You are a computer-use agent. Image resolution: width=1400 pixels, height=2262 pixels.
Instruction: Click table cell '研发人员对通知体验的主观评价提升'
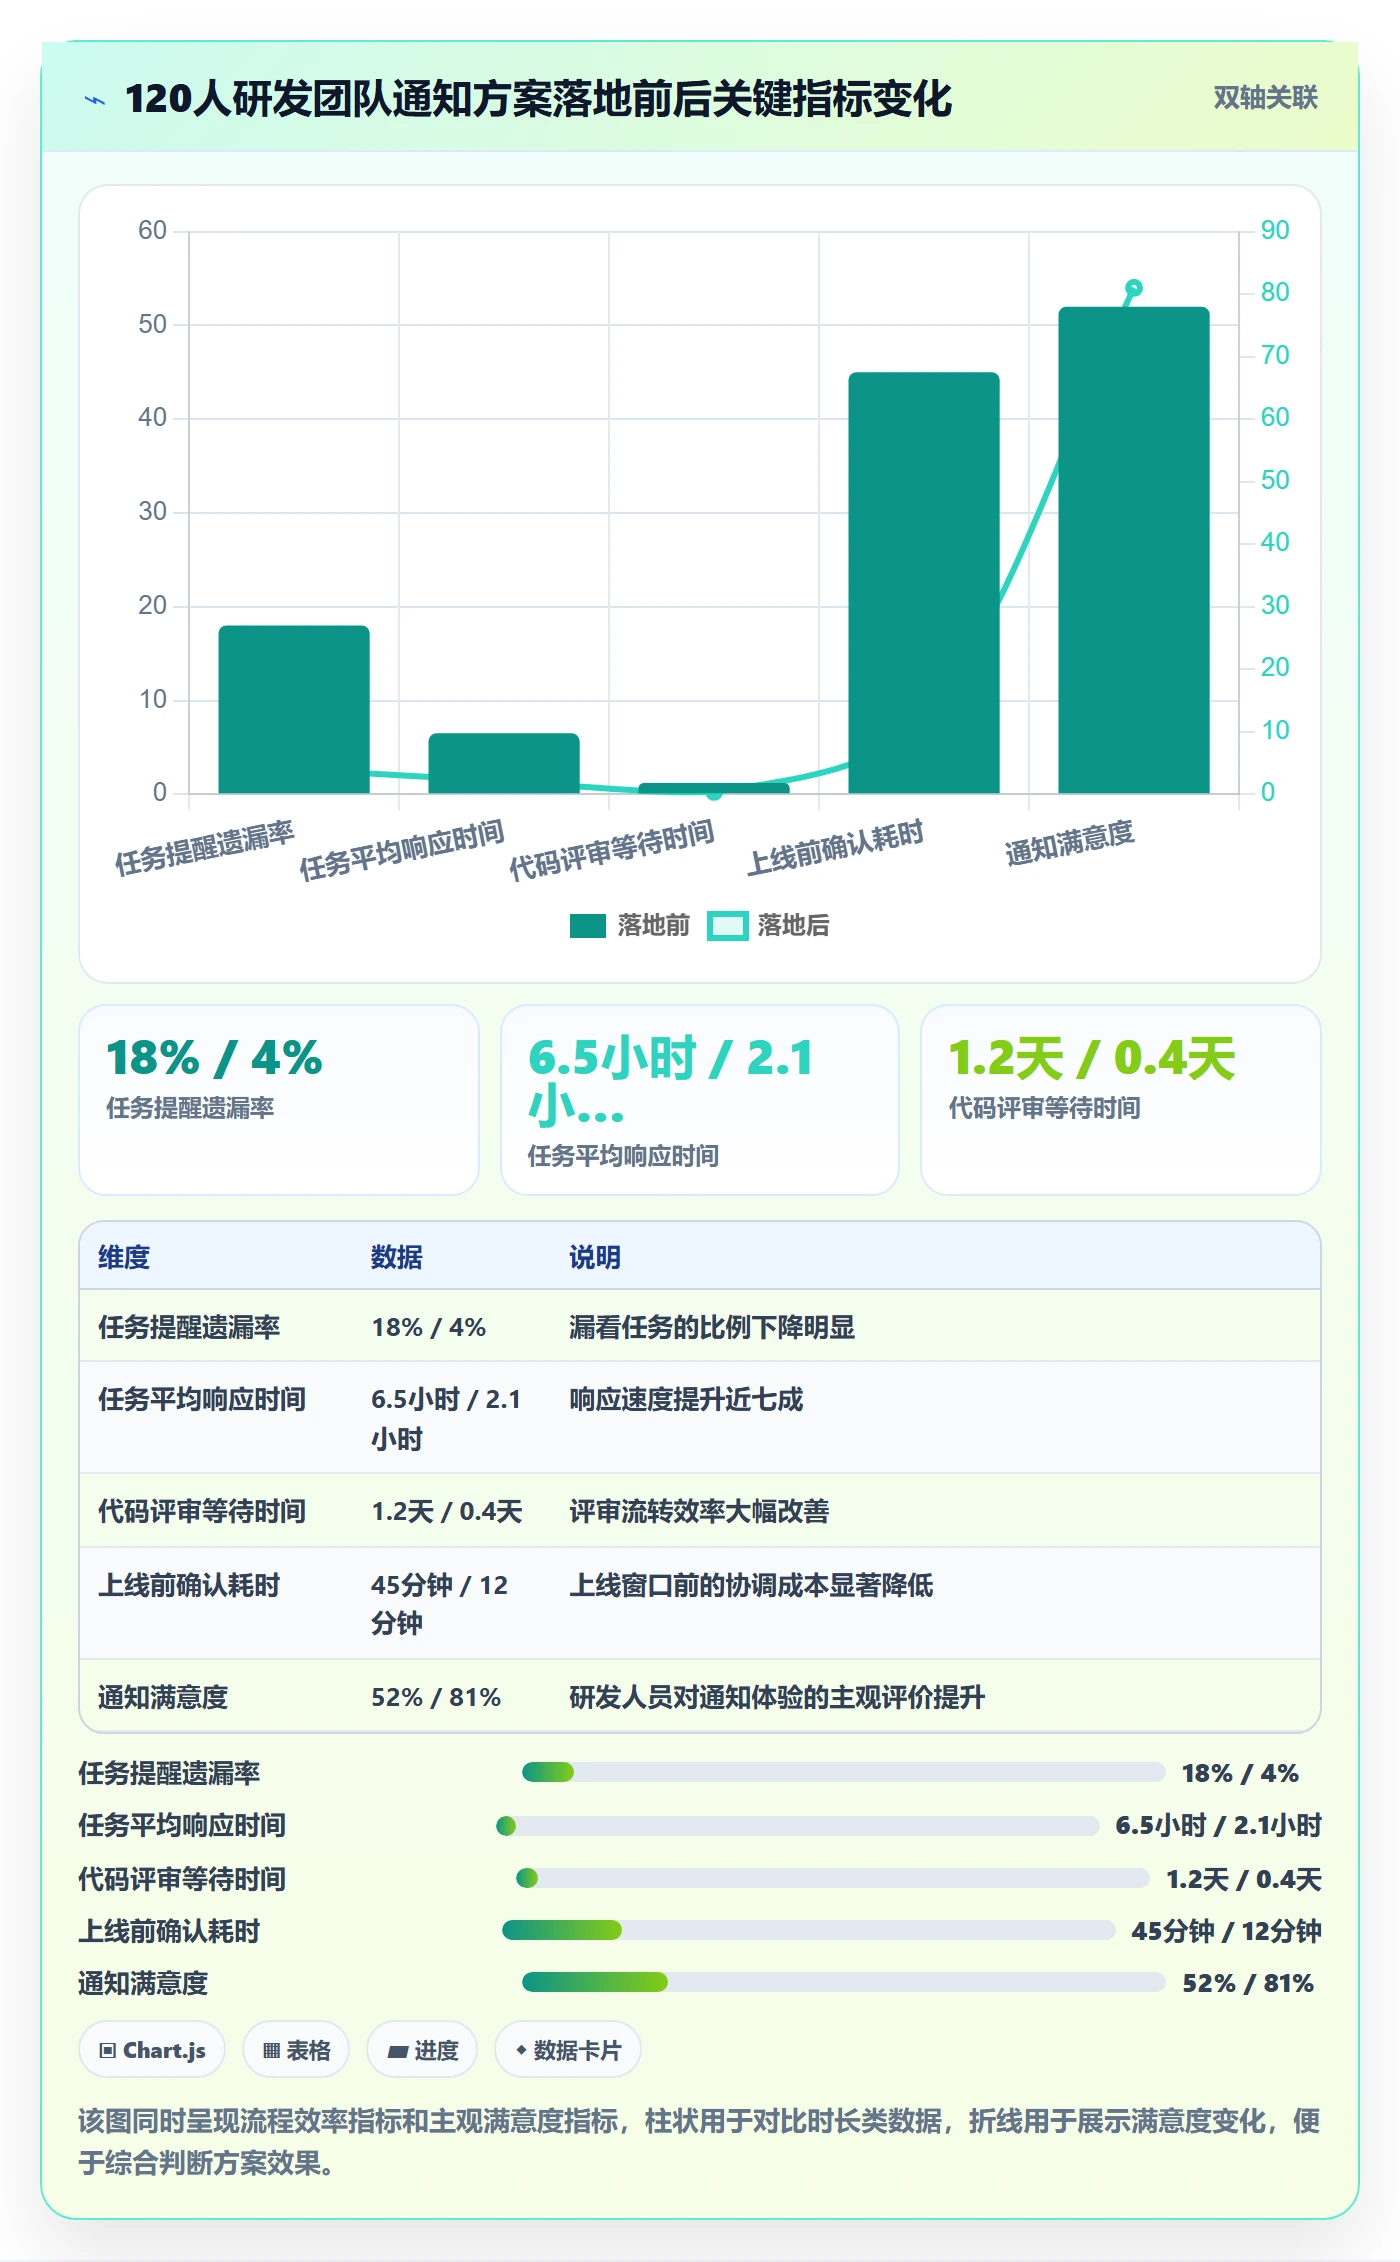(777, 1697)
